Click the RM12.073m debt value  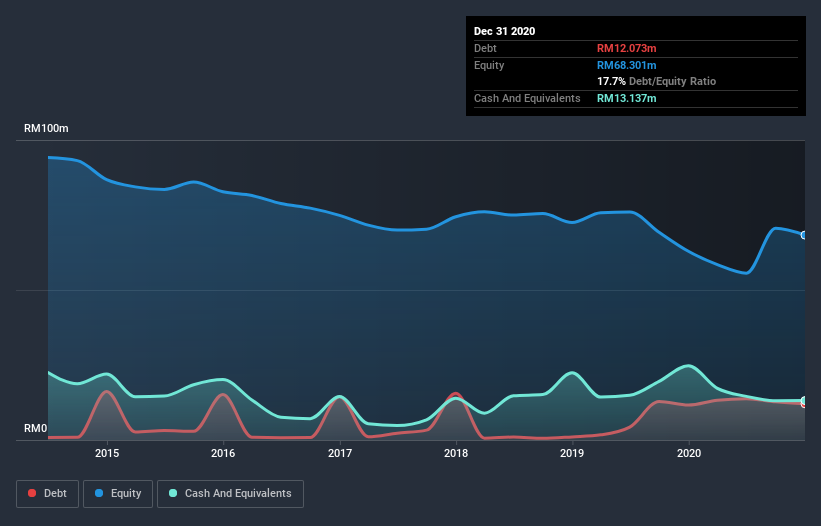coord(626,48)
